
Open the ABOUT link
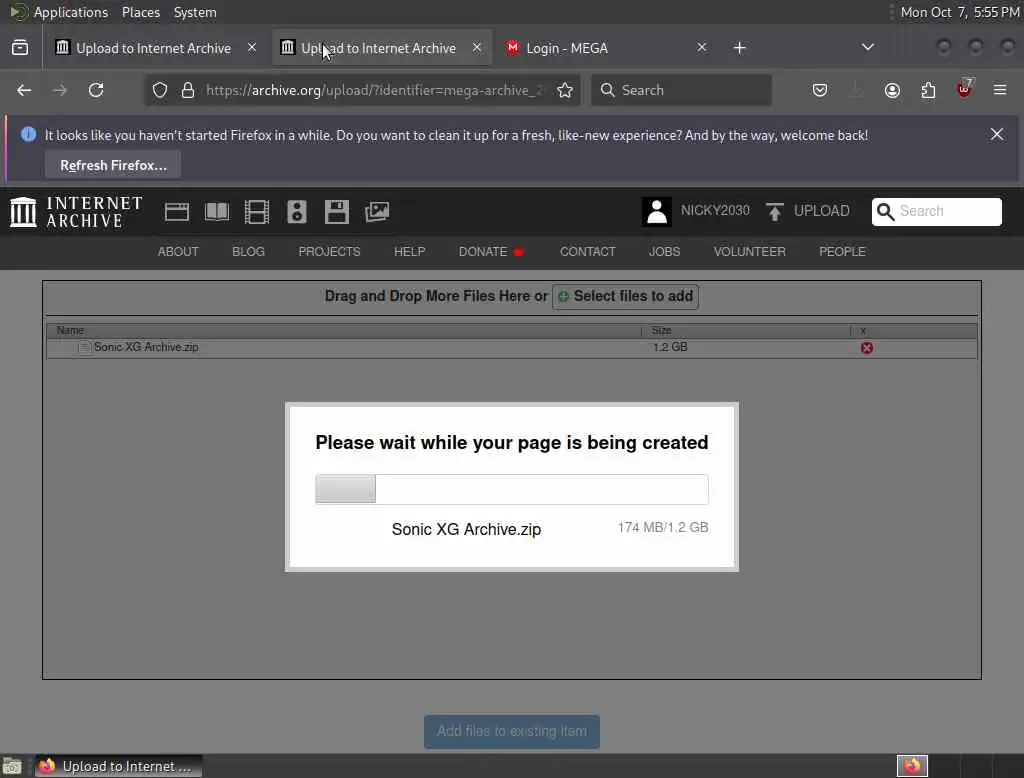(x=178, y=251)
